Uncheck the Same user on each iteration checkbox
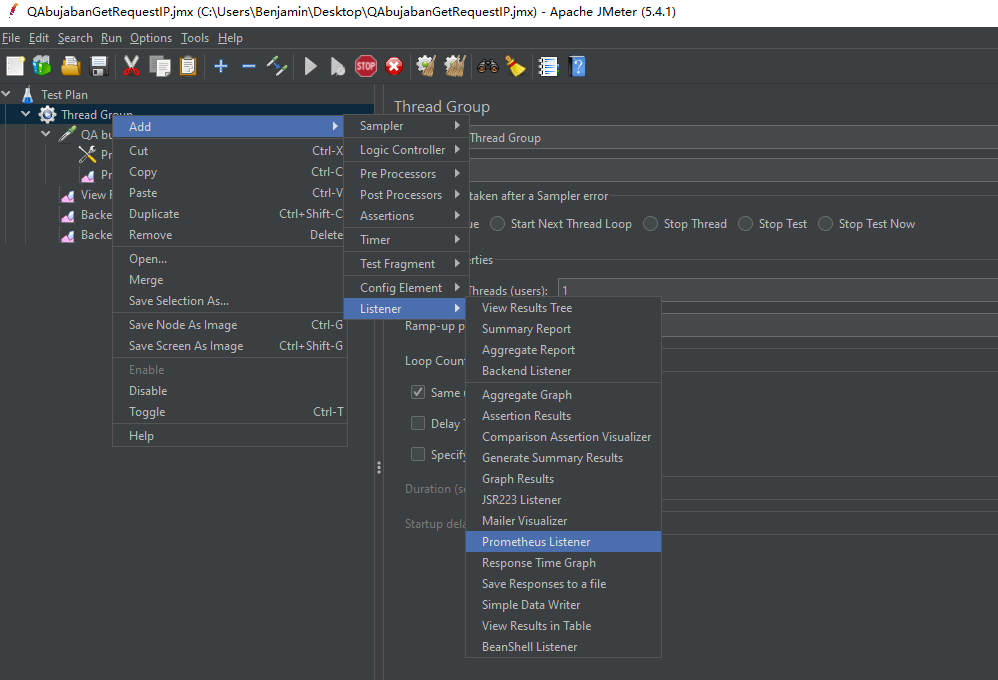This screenshot has width=998, height=680. click(x=417, y=392)
